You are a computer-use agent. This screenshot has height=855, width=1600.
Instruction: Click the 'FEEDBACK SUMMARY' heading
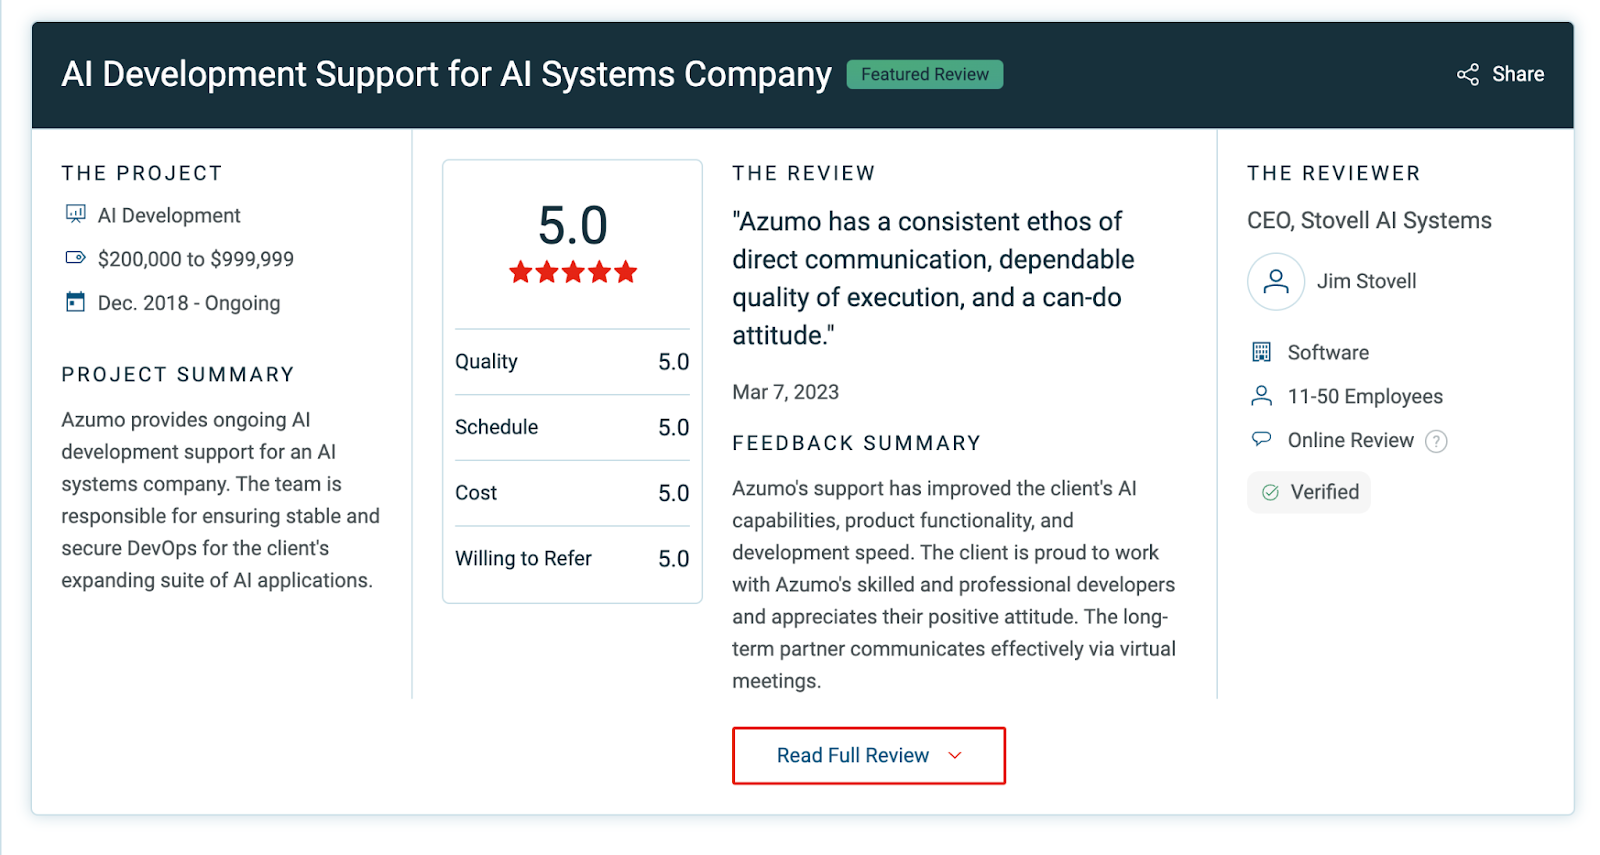click(x=857, y=443)
